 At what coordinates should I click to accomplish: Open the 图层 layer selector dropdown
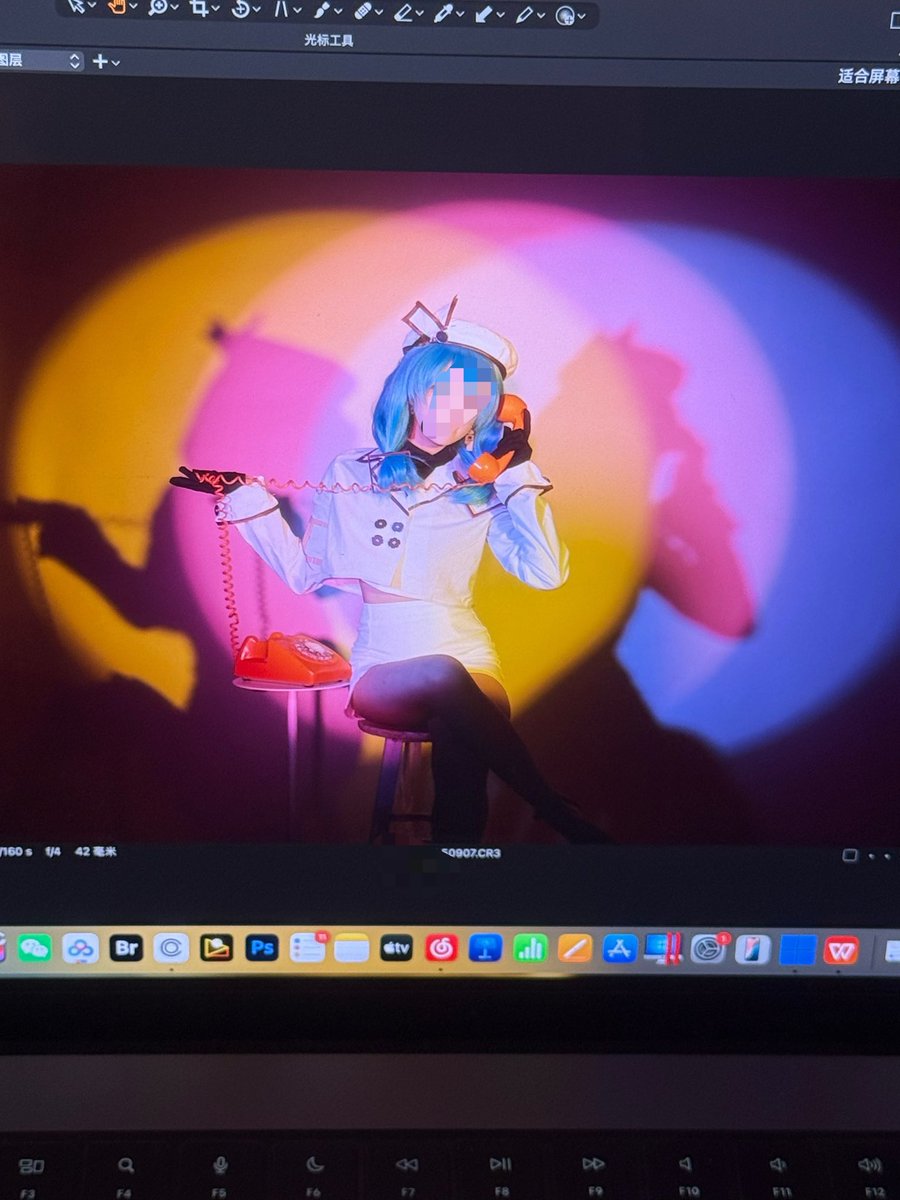[x=41, y=61]
